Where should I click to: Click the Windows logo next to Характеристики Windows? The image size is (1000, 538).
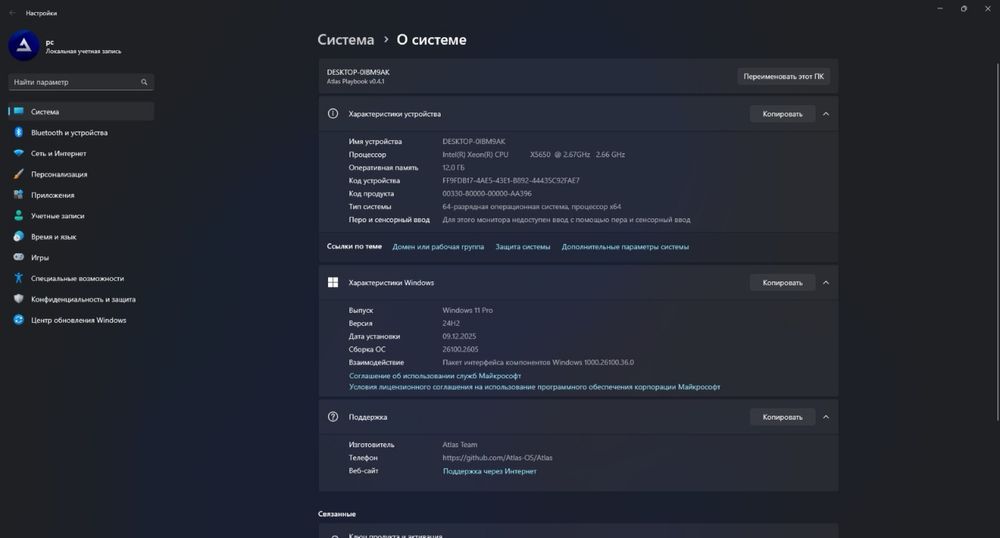[x=333, y=282]
